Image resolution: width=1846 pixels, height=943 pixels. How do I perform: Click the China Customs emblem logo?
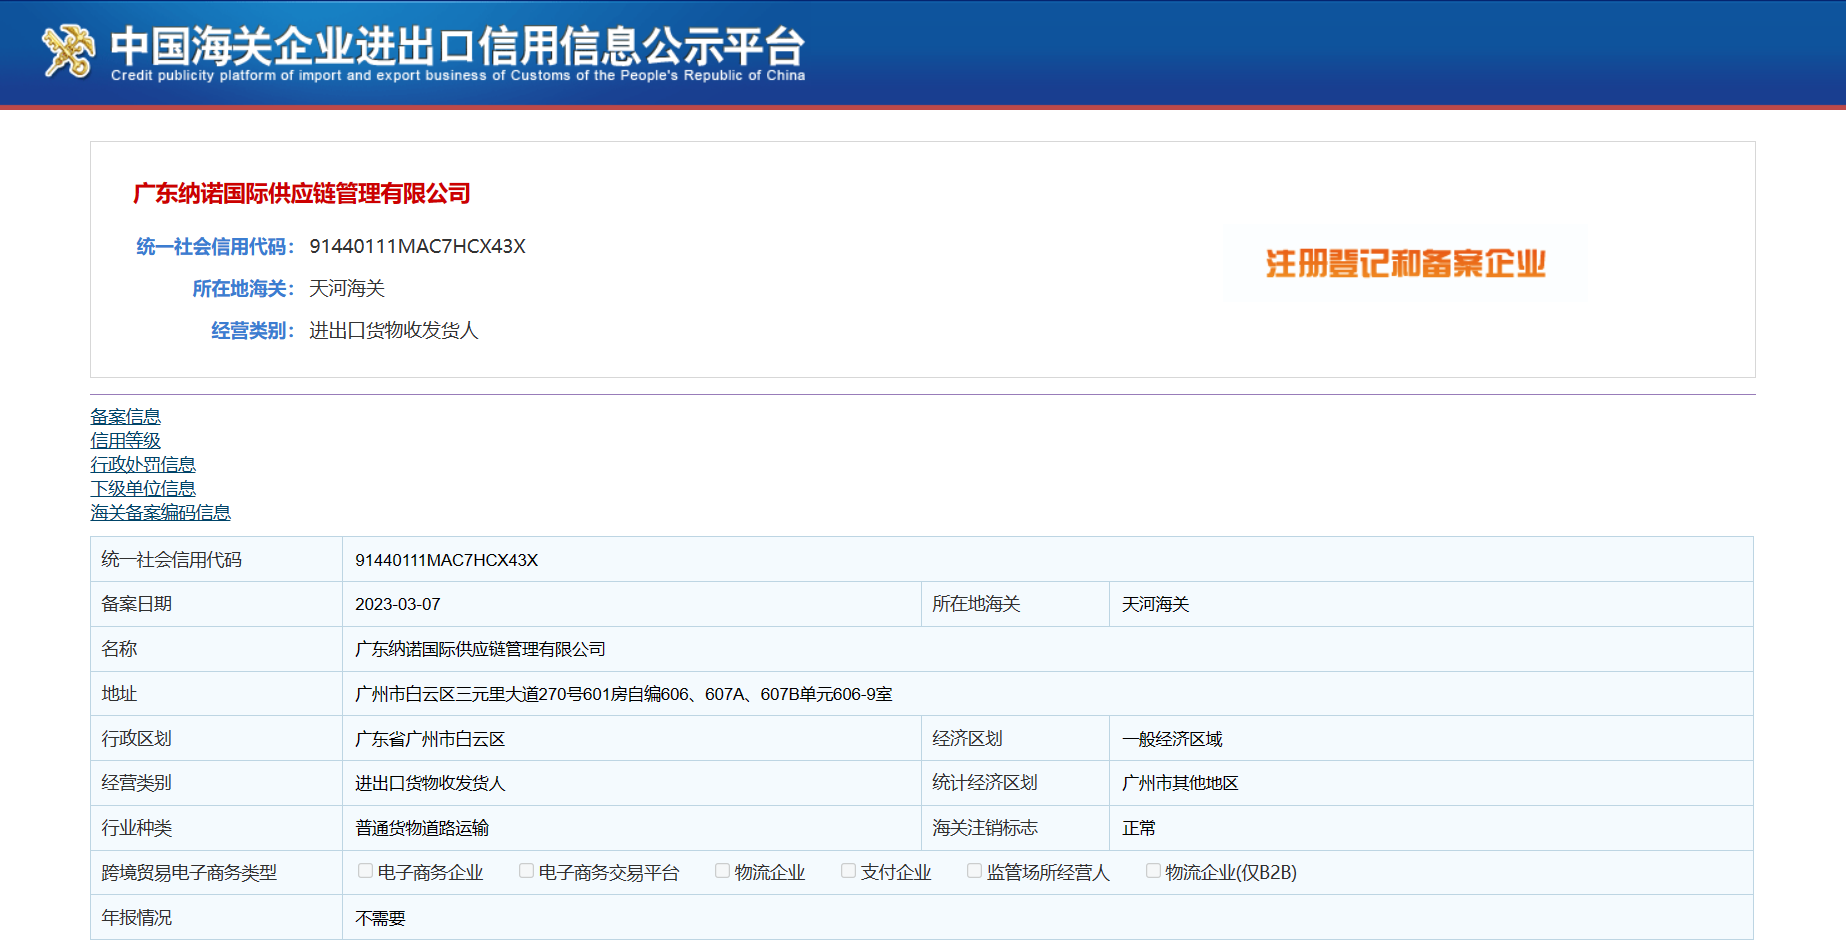pyautogui.click(x=68, y=50)
